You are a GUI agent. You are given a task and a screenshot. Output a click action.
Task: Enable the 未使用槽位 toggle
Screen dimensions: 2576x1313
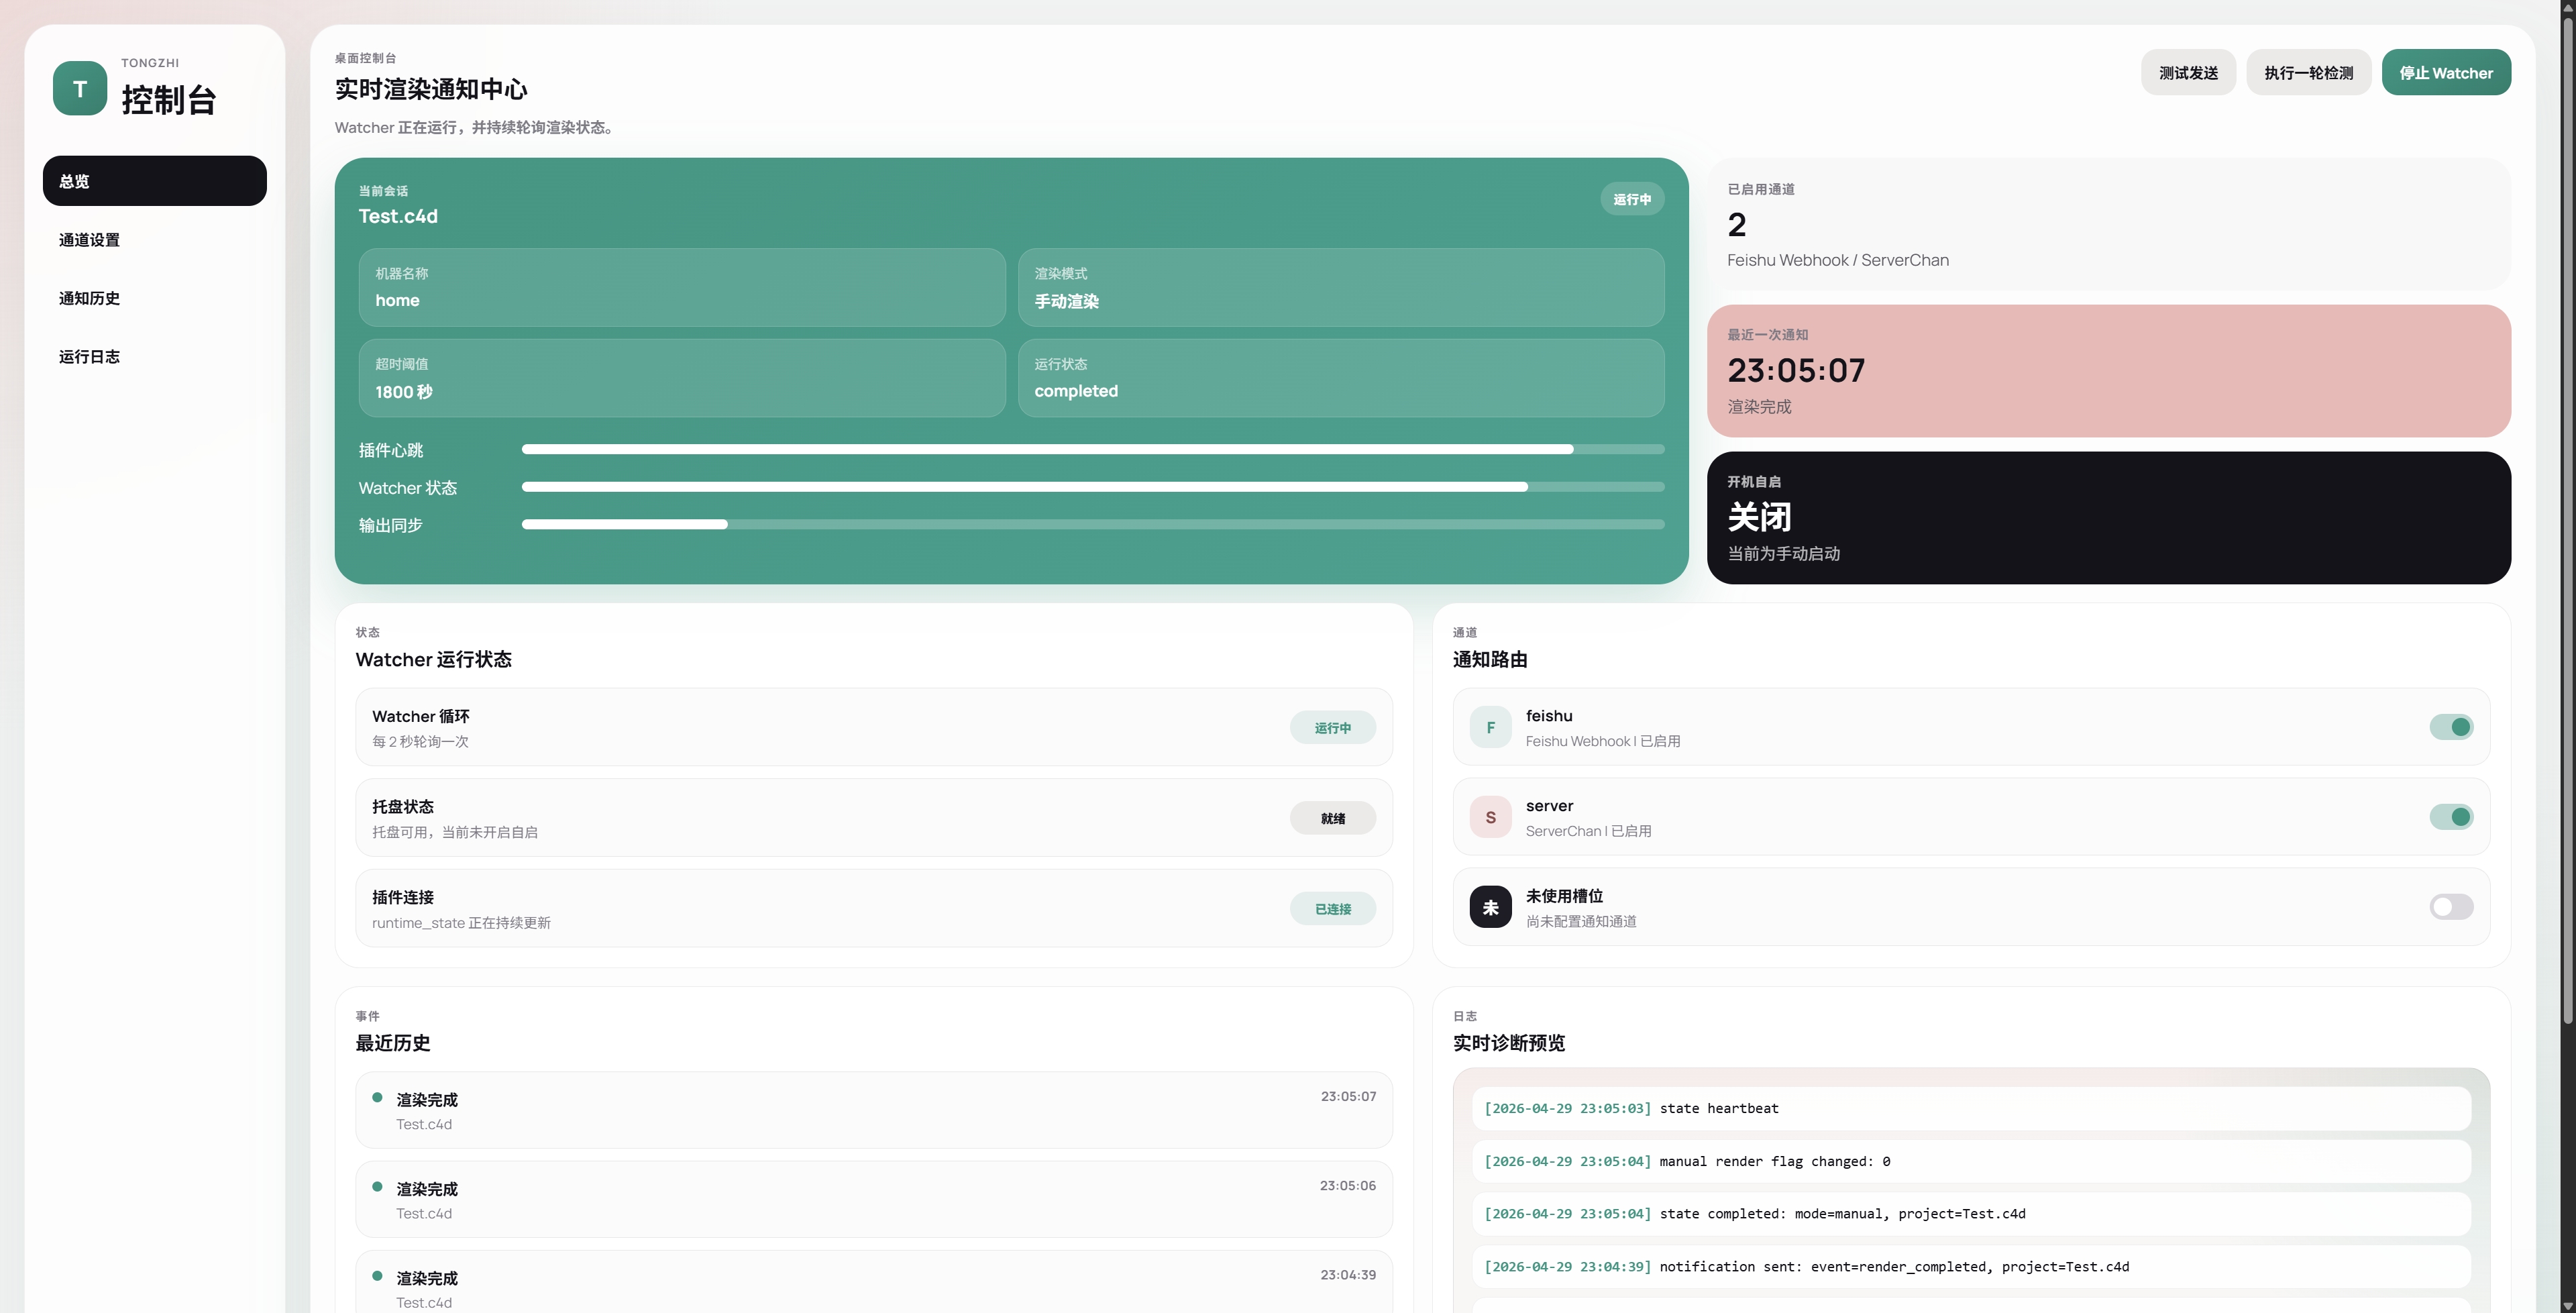[2451, 907]
